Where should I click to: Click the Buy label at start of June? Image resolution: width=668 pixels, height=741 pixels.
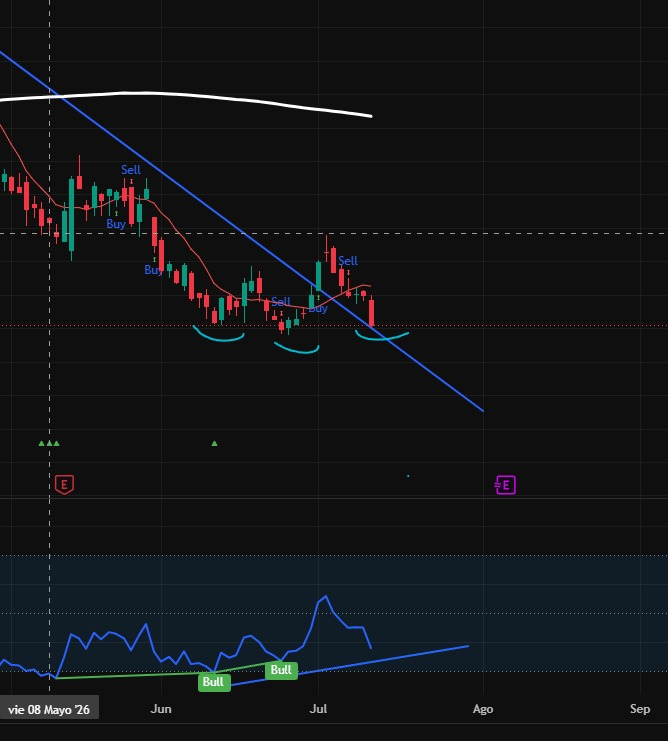pyautogui.click(x=154, y=270)
